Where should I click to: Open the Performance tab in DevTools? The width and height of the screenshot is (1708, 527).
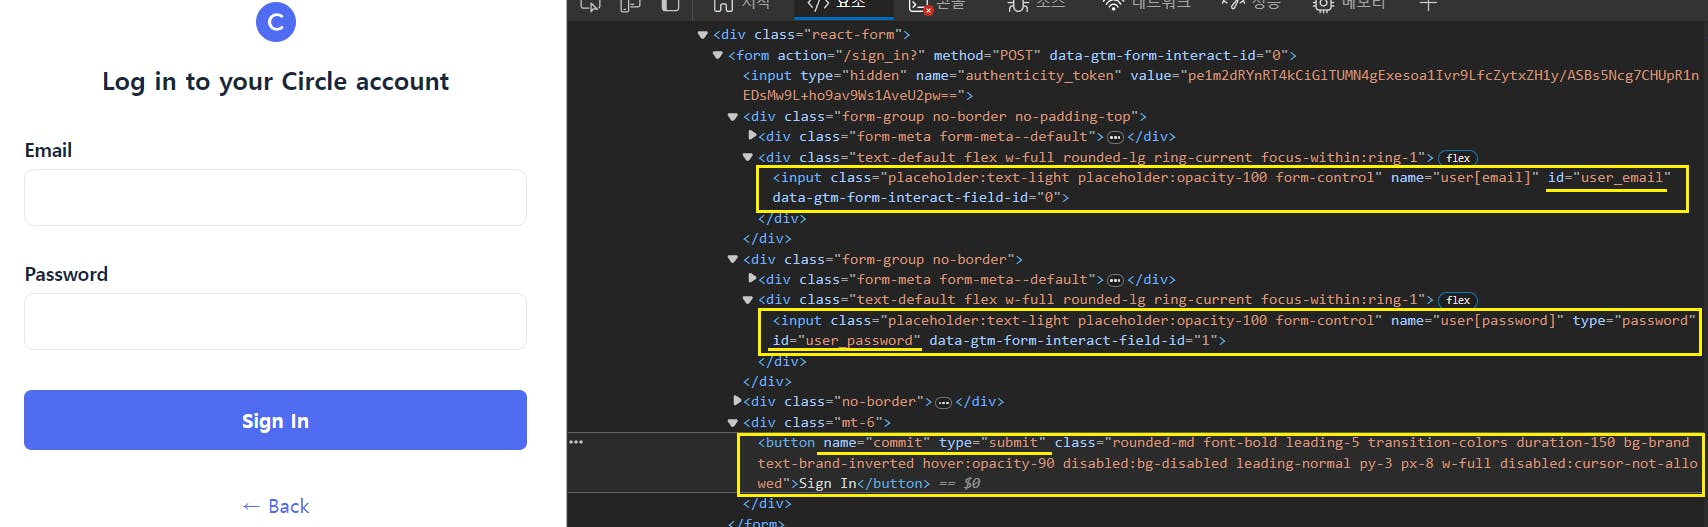pyautogui.click(x=1250, y=5)
